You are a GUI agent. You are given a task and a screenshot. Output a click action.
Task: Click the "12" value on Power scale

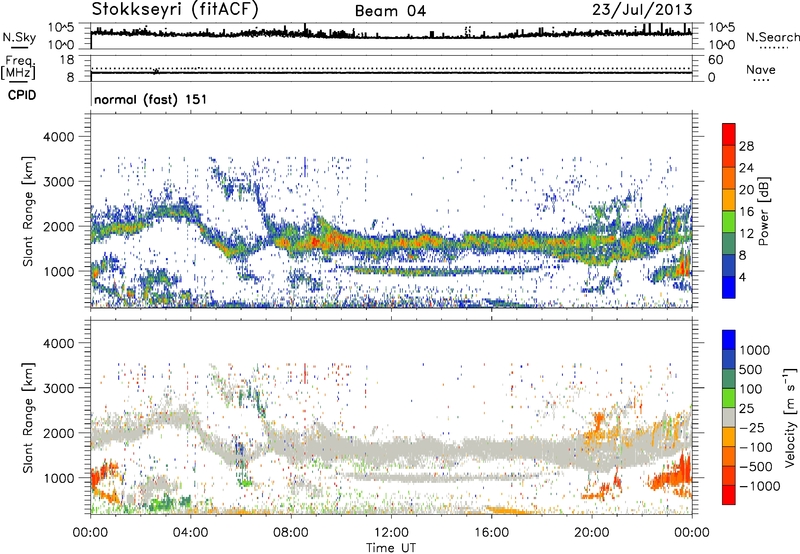746,234
